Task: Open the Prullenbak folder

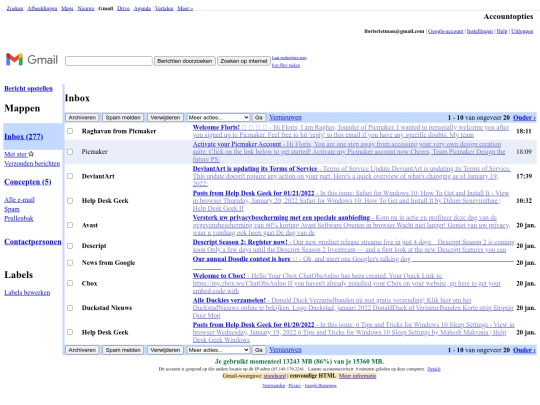Action: [x=19, y=218]
